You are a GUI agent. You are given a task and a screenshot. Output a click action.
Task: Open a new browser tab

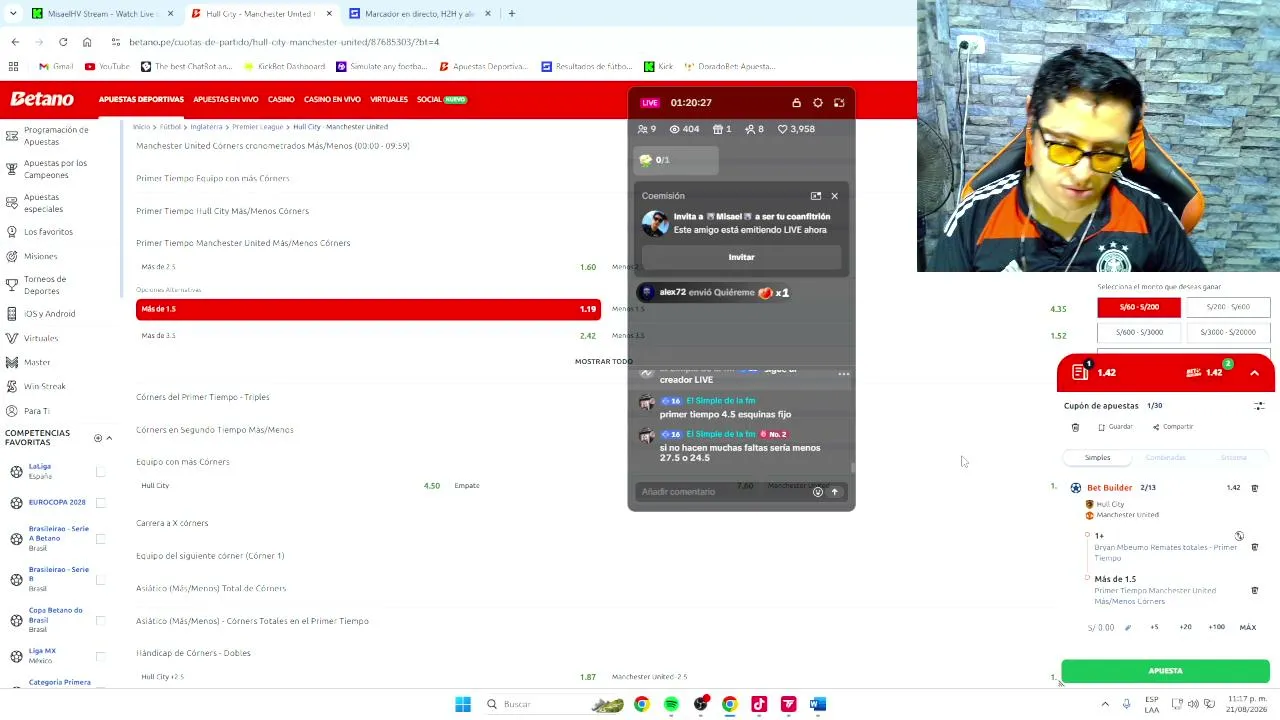(511, 14)
